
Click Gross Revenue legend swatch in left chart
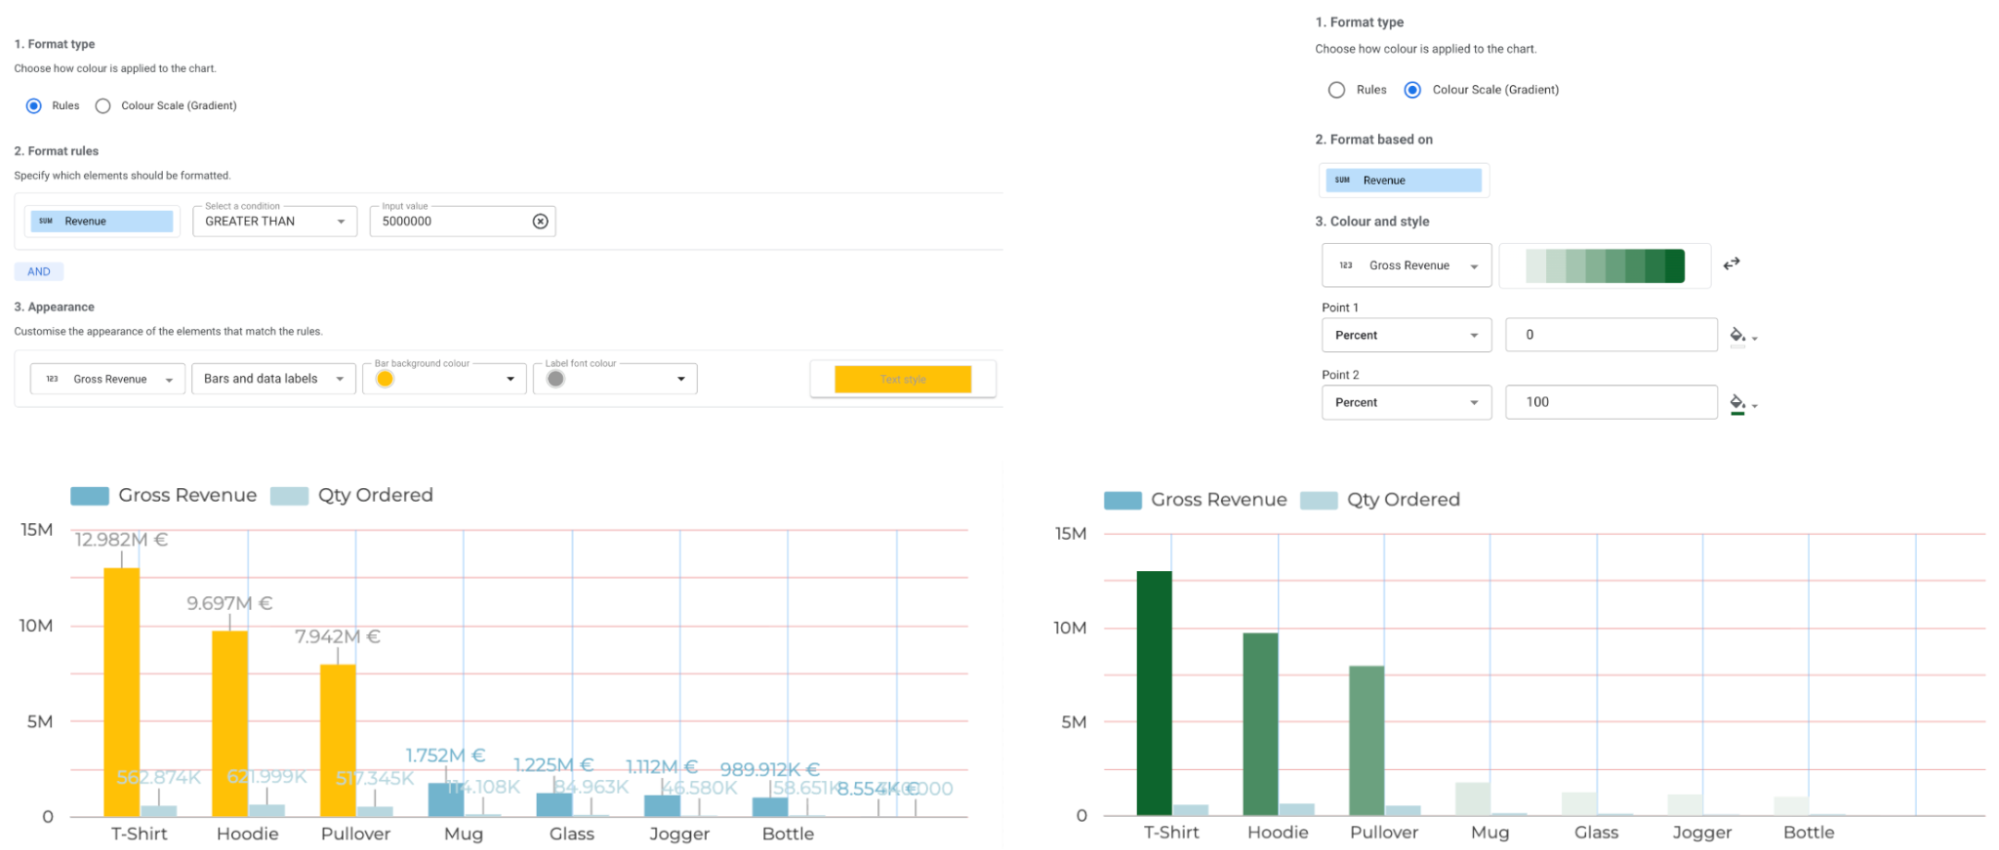[x=90, y=496]
